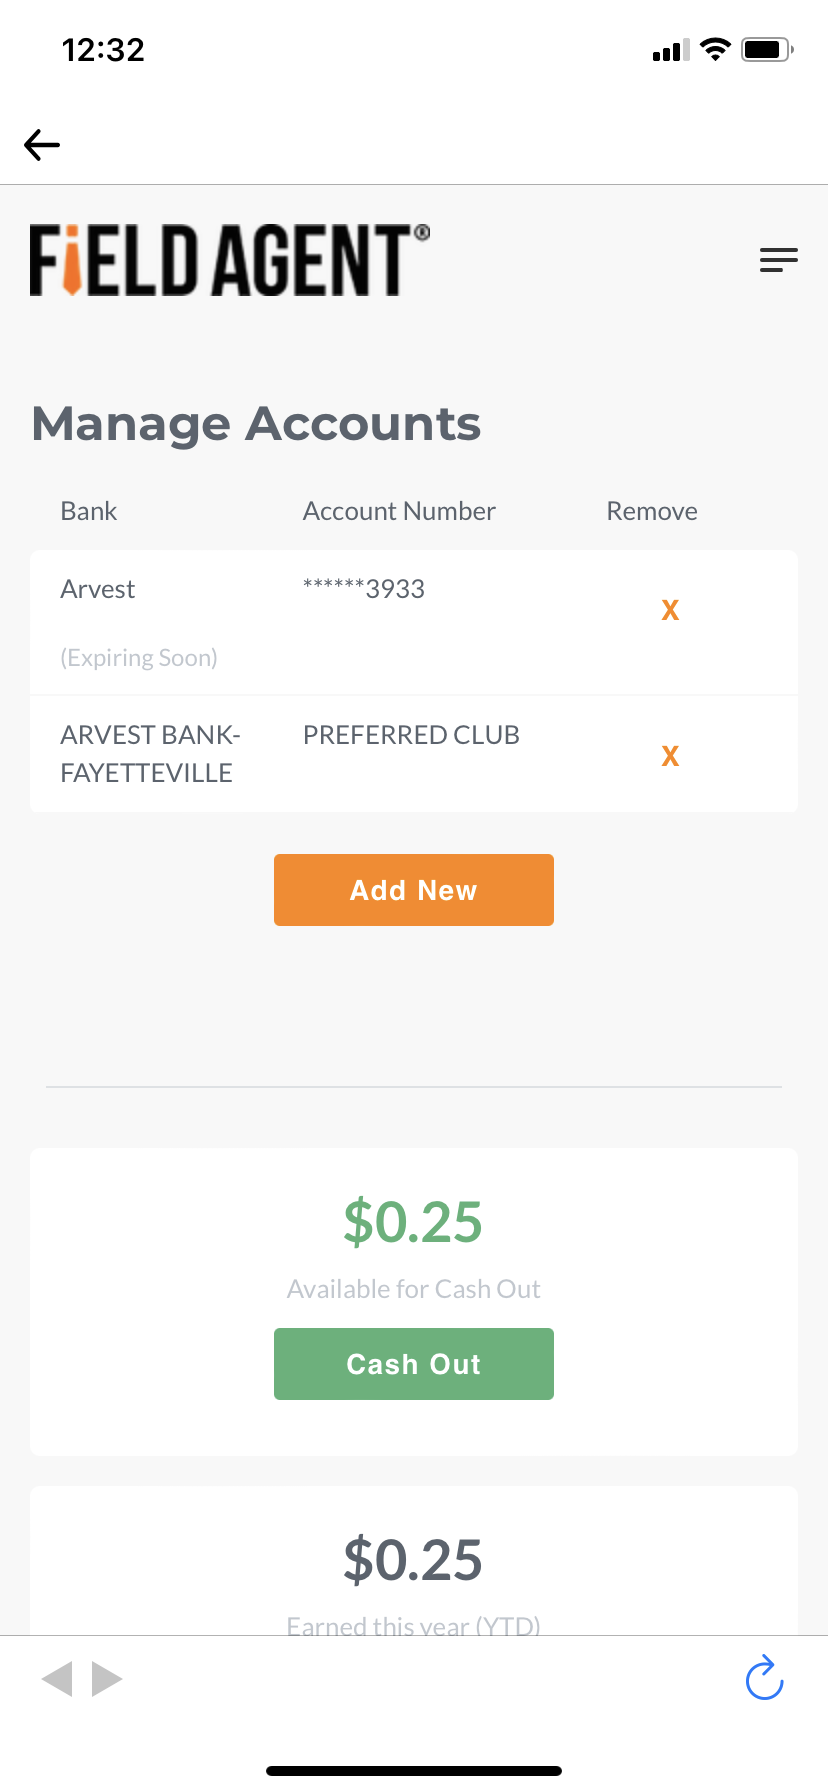Tap the Account Number column header
Viewport: 828px width, 1792px height.
pos(399,511)
